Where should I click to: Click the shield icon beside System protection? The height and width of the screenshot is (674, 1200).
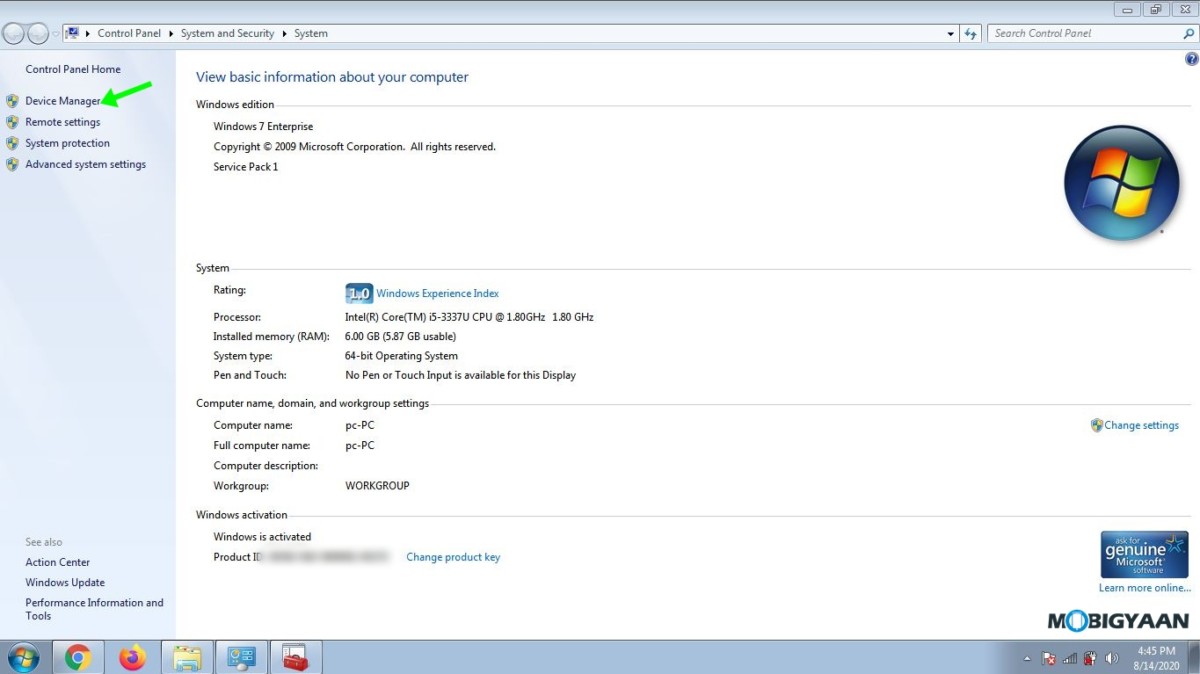coord(12,143)
